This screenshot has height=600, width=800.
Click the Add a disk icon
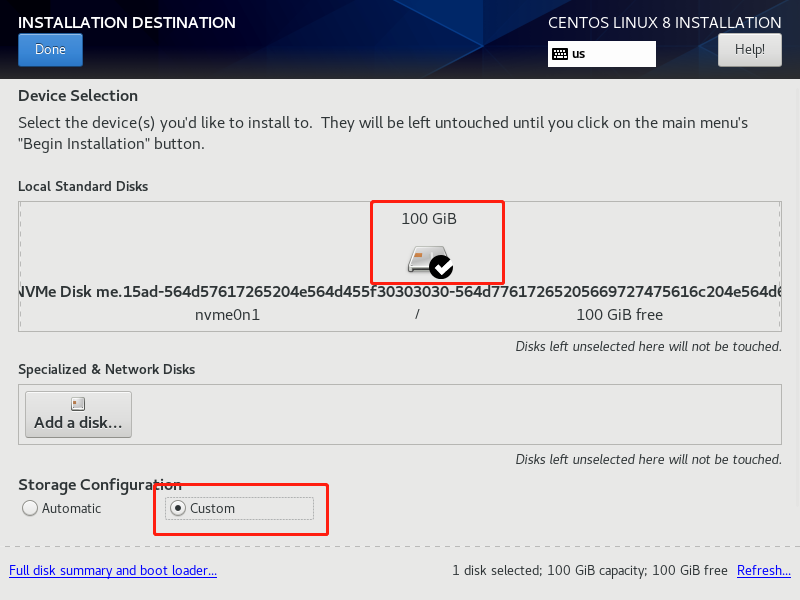tap(78, 403)
